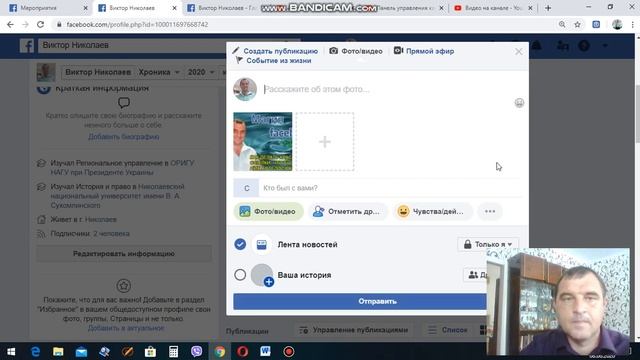Open the Chrome profile avatar
640x360 pixels.
tap(617, 24)
